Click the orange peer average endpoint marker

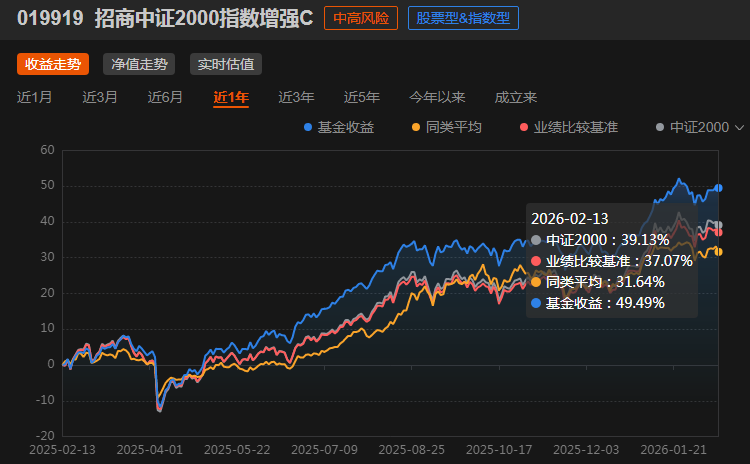click(718, 252)
